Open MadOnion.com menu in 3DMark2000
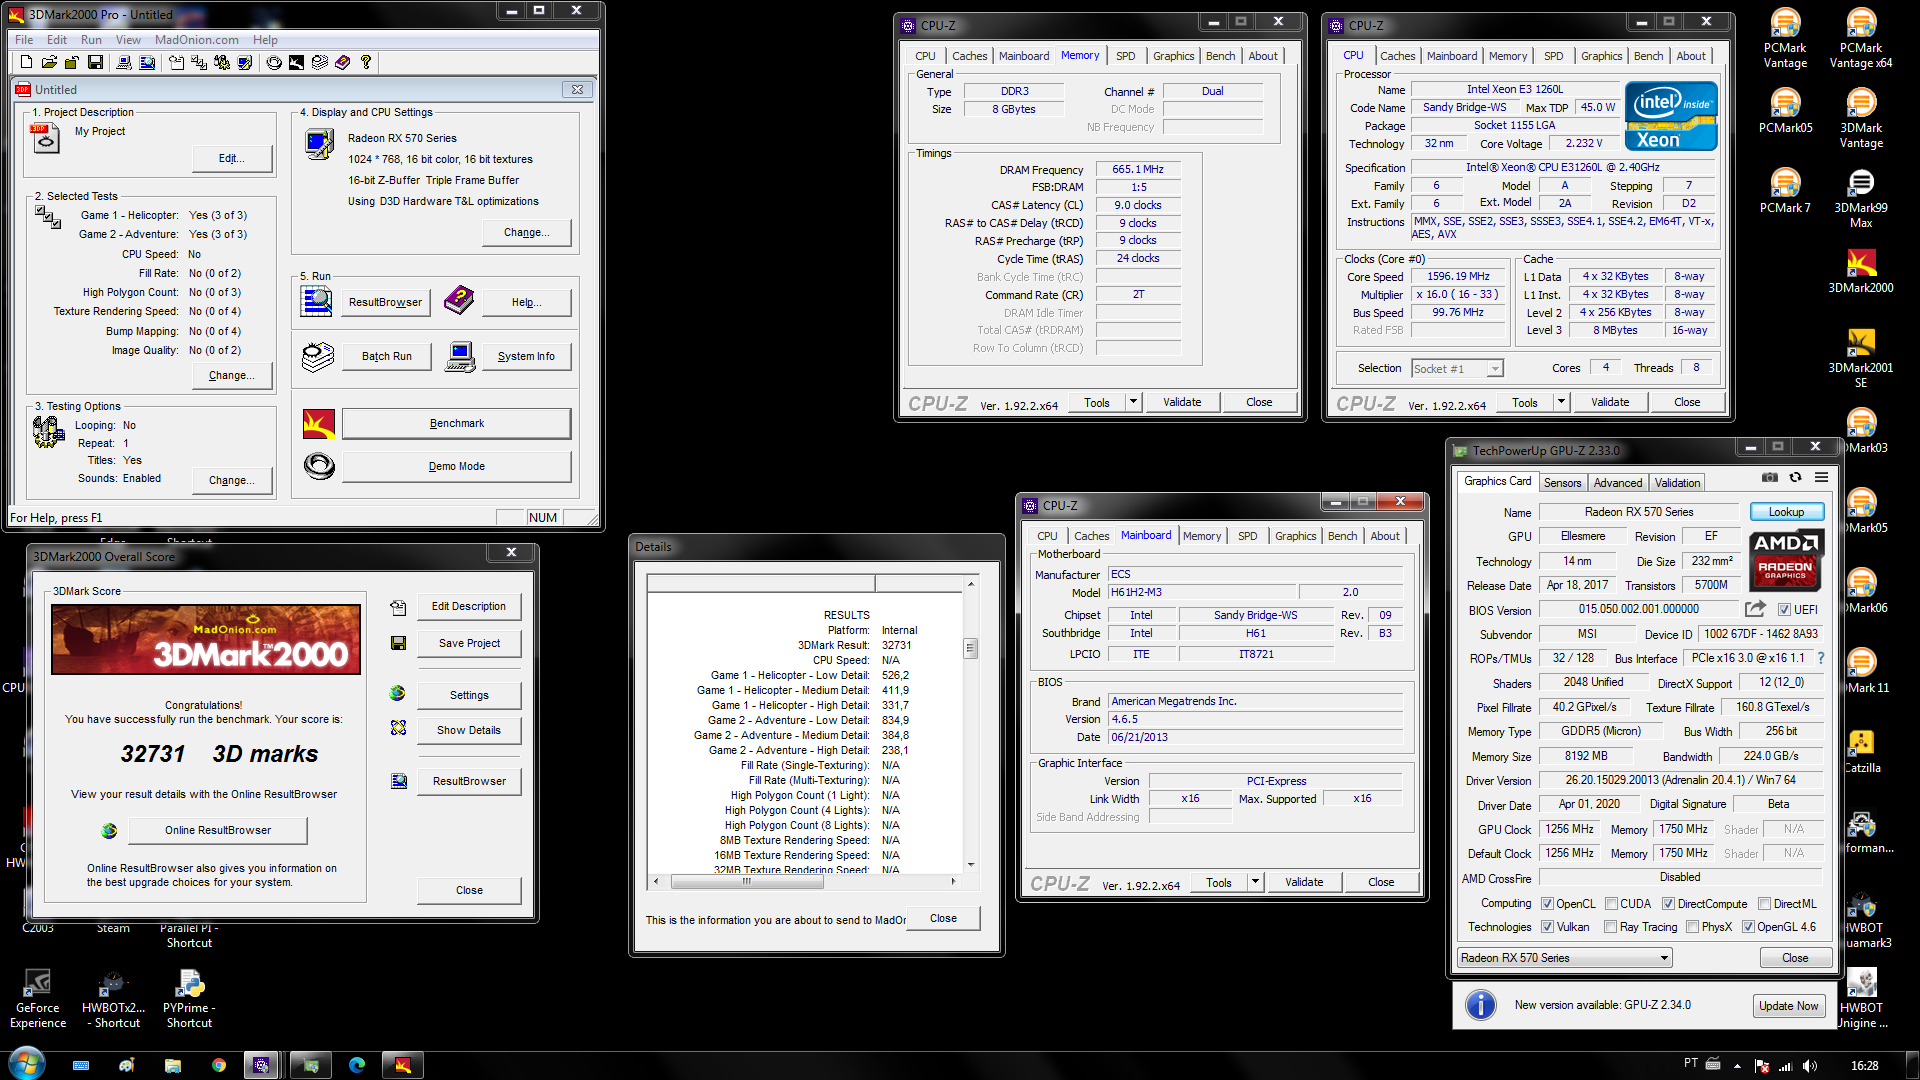The image size is (1920, 1080). coord(196,40)
